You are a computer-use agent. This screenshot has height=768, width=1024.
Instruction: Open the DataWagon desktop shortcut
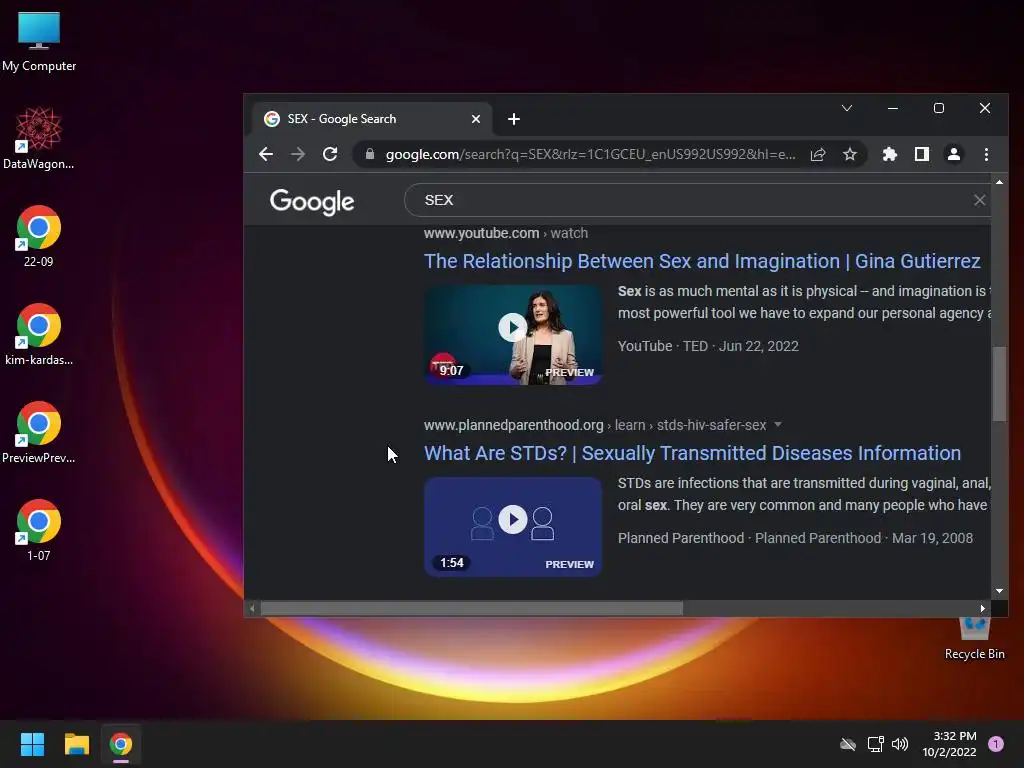click(x=39, y=138)
